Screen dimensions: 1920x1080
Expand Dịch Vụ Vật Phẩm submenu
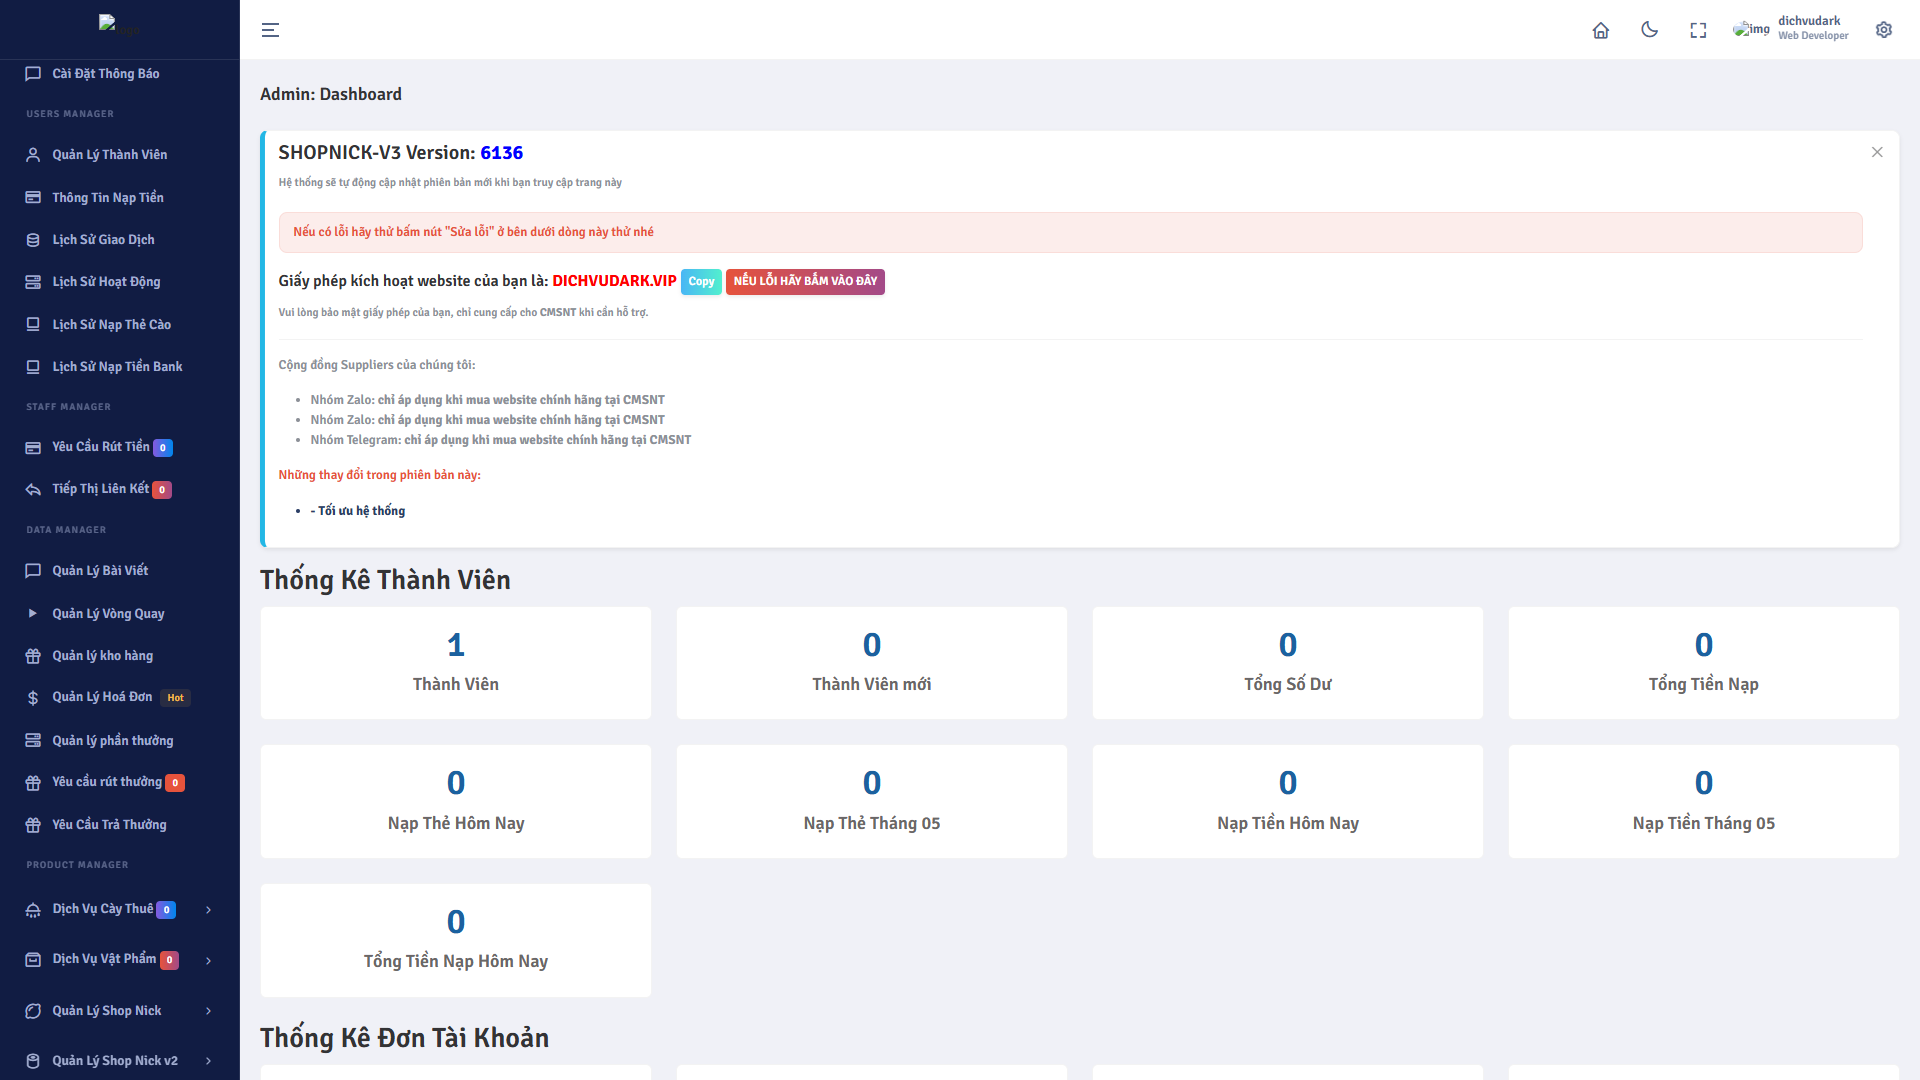208,960
